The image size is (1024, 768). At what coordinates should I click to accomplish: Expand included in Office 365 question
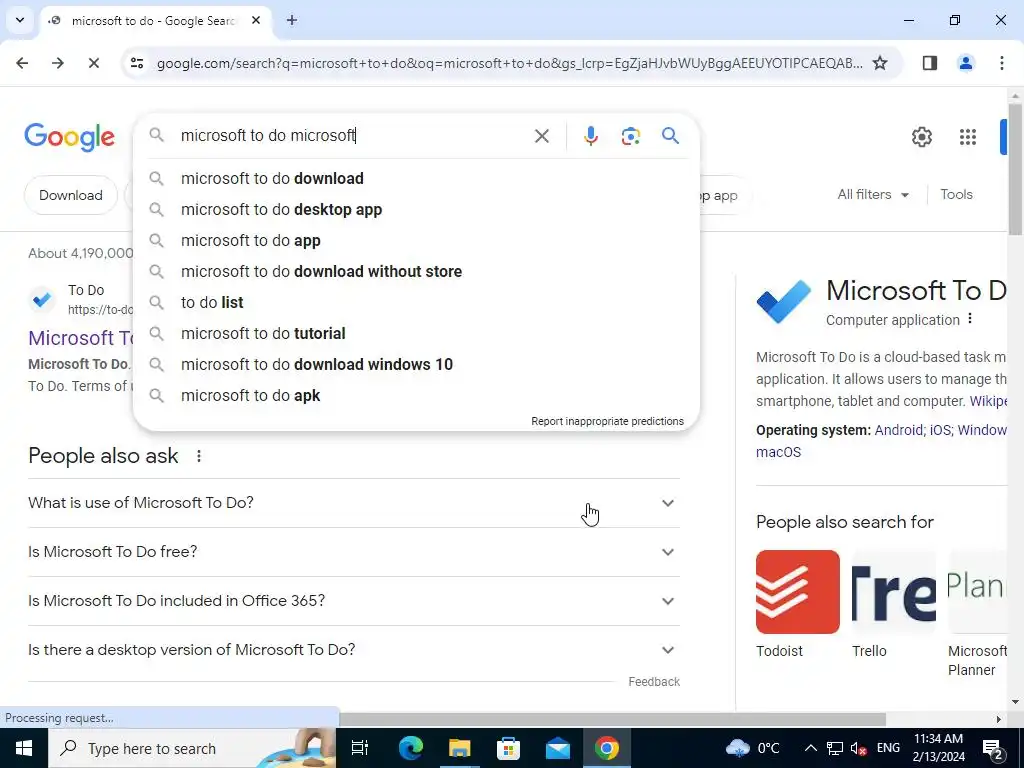[x=353, y=601]
